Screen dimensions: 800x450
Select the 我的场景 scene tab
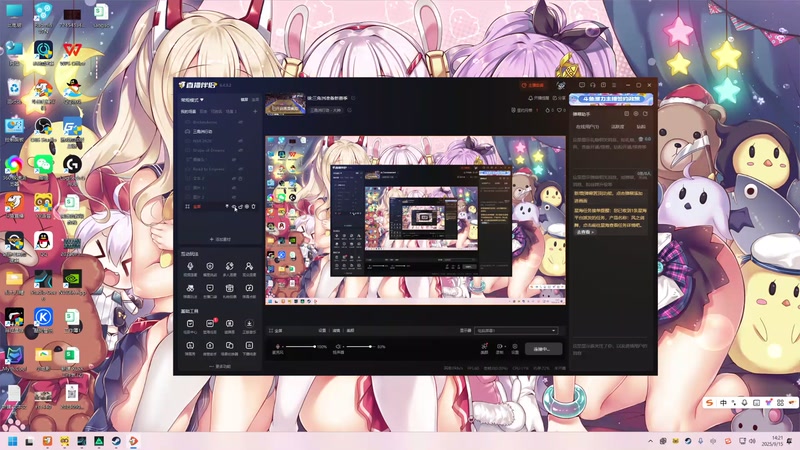coord(188,111)
